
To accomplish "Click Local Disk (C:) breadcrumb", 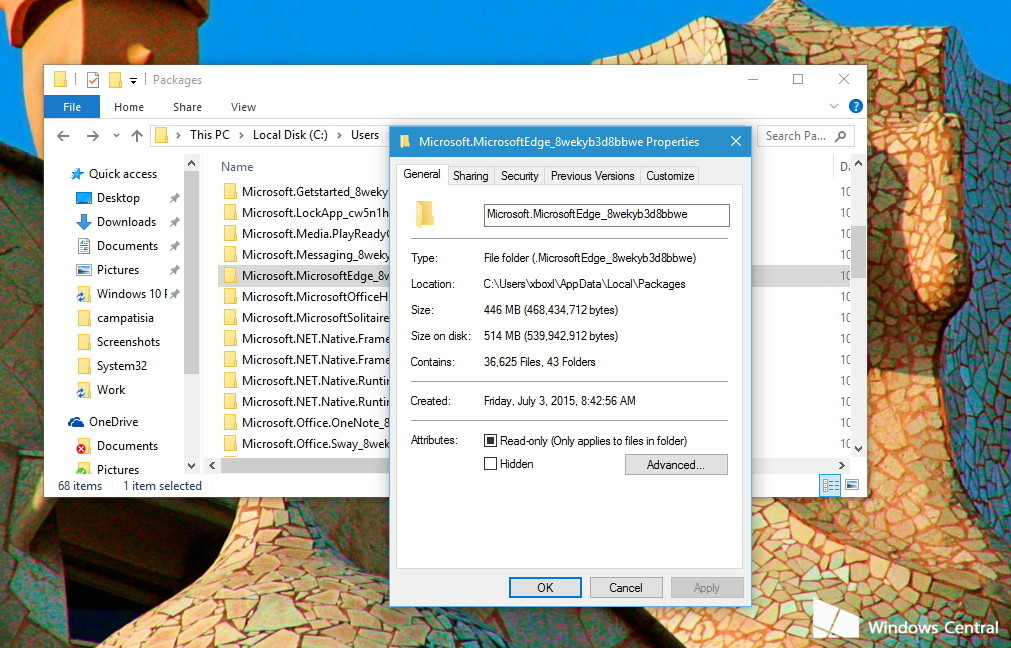I will pos(290,135).
